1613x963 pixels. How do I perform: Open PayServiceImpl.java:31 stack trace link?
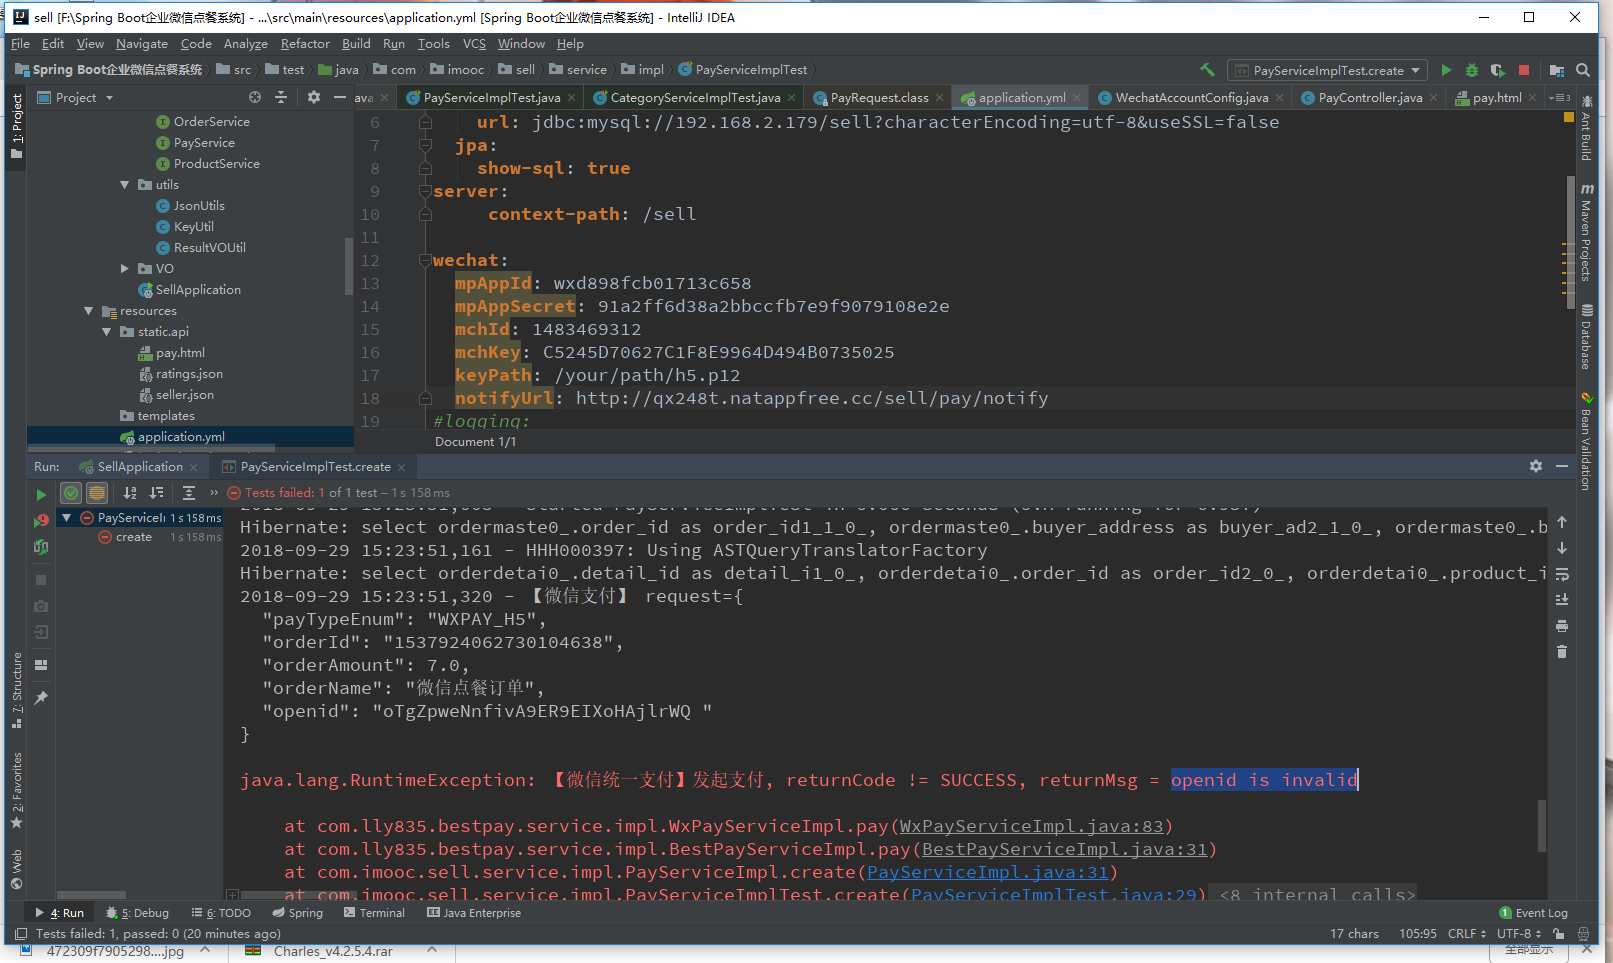click(987, 872)
